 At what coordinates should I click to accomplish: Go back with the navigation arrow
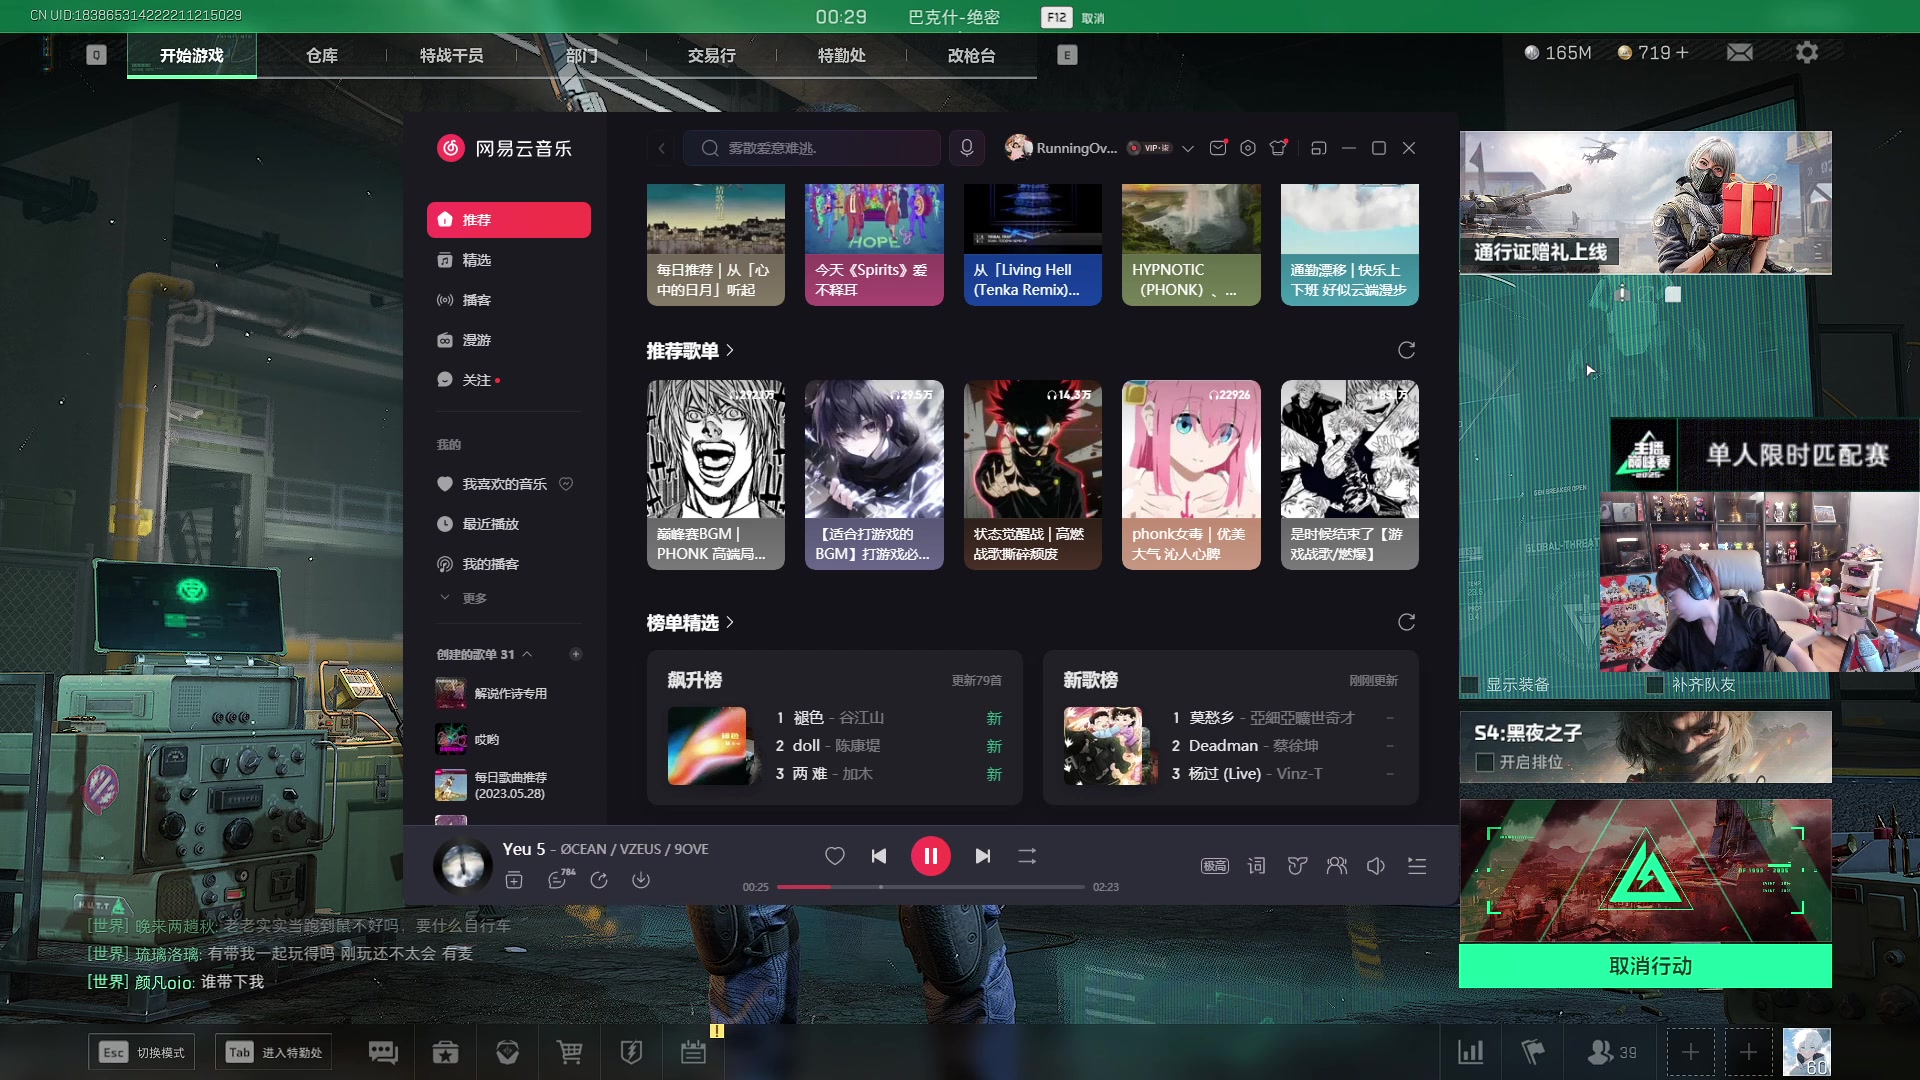click(x=661, y=148)
